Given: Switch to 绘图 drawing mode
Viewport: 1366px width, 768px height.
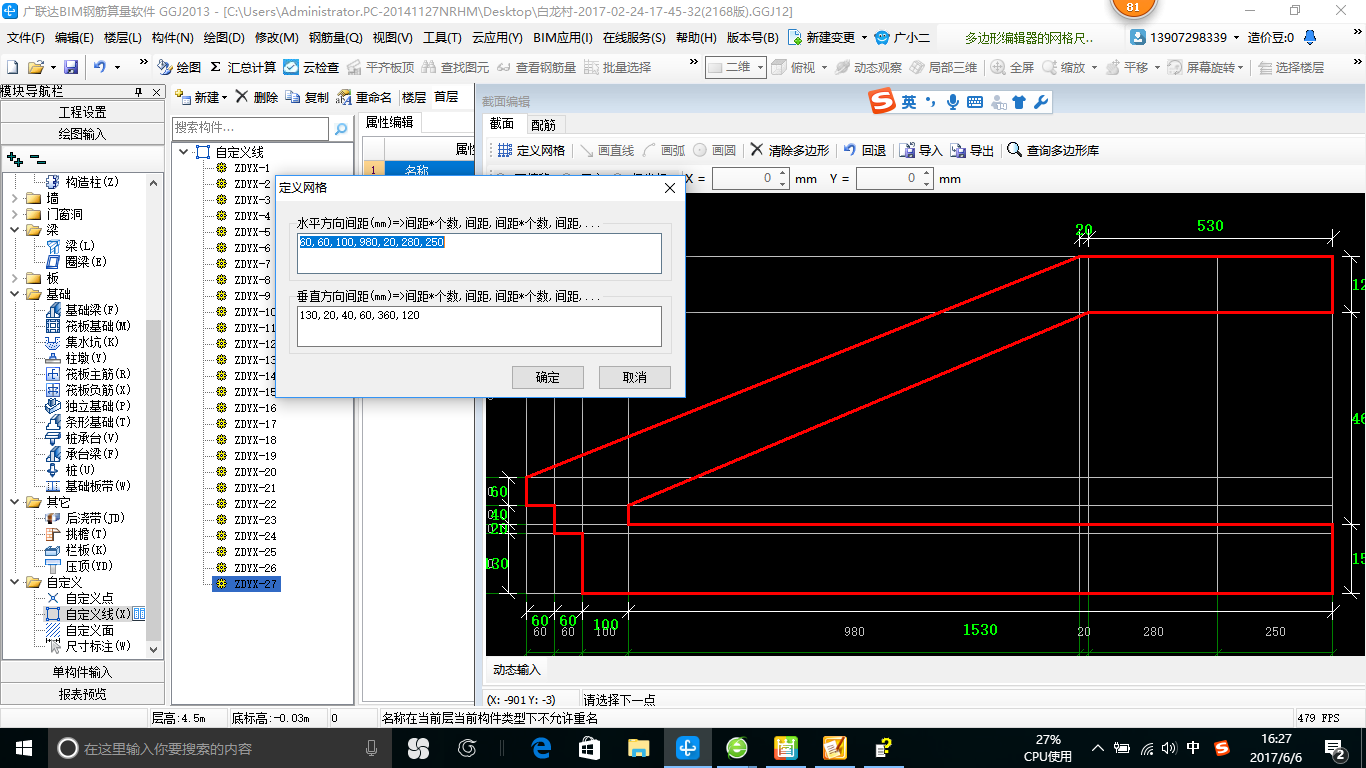Looking at the screenshot, I should (x=179, y=67).
